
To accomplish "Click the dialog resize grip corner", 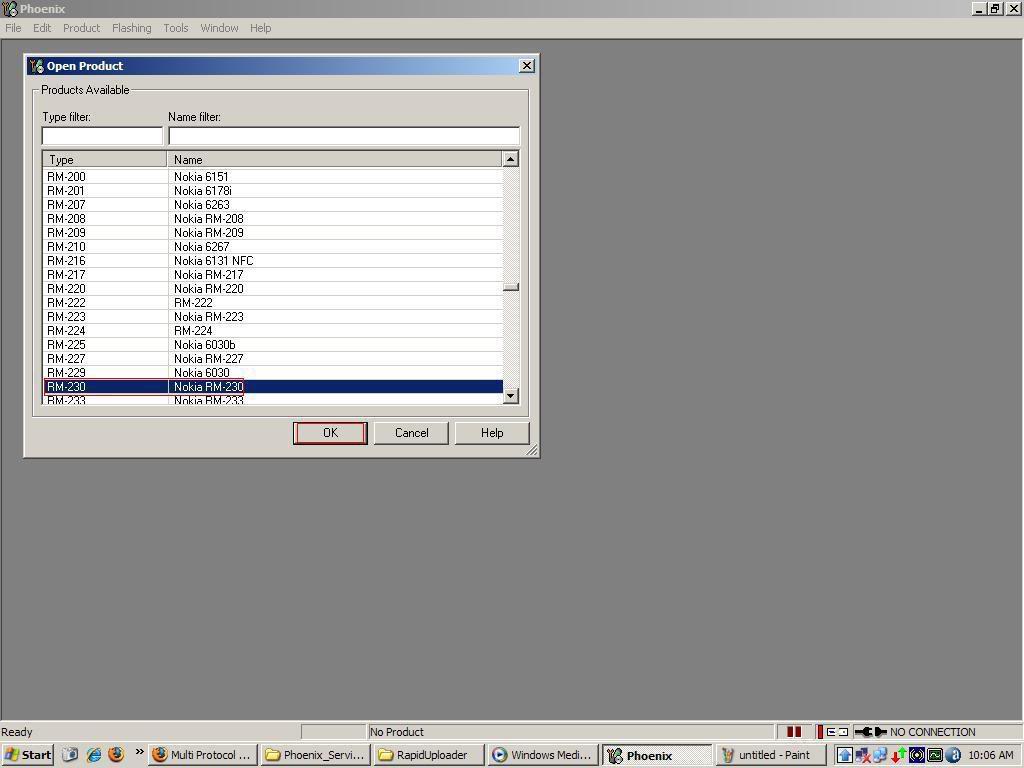I will 532,450.
